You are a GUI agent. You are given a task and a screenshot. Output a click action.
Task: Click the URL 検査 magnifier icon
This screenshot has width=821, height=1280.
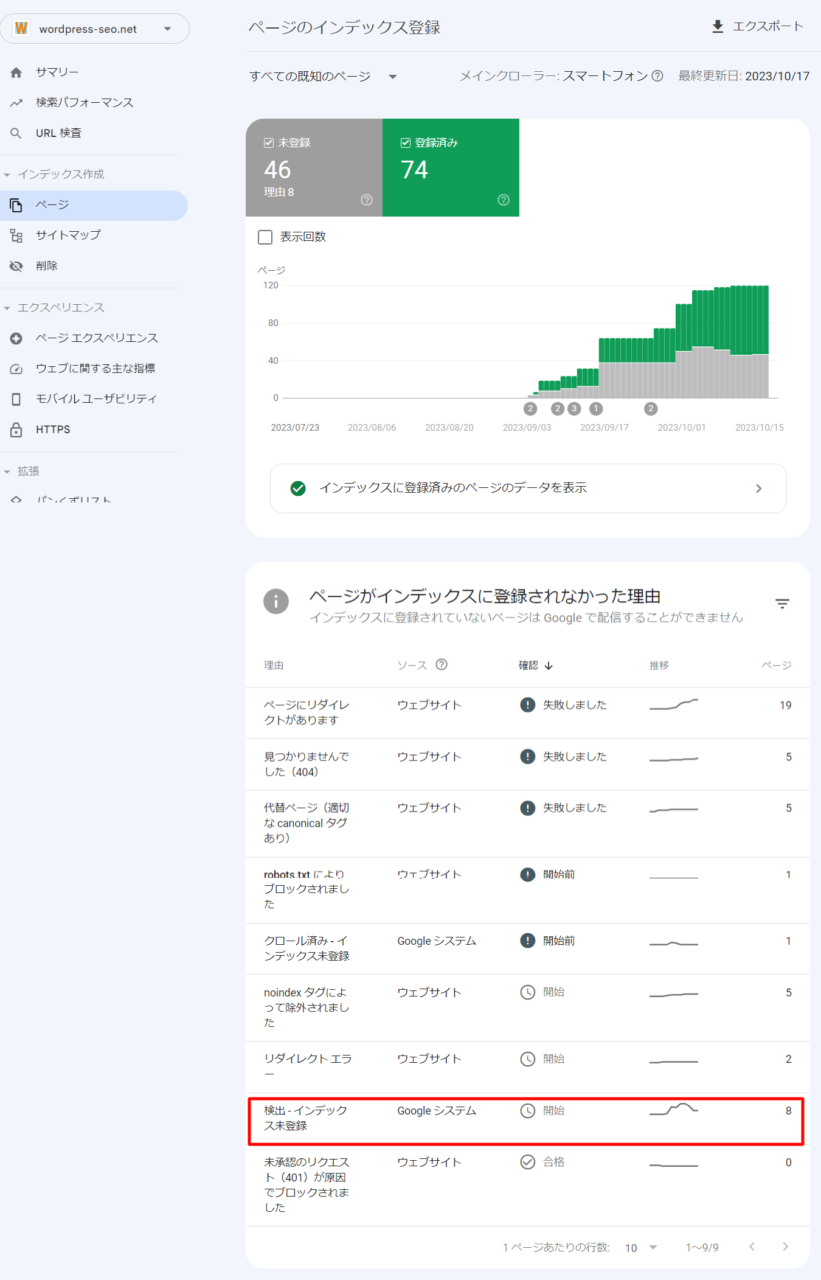tap(15, 133)
